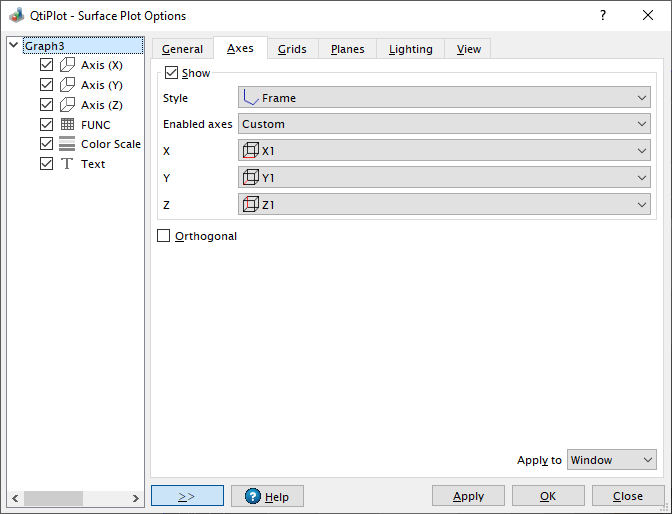Image resolution: width=672 pixels, height=514 pixels.
Task: Switch to the Lighting tab
Action: click(410, 49)
